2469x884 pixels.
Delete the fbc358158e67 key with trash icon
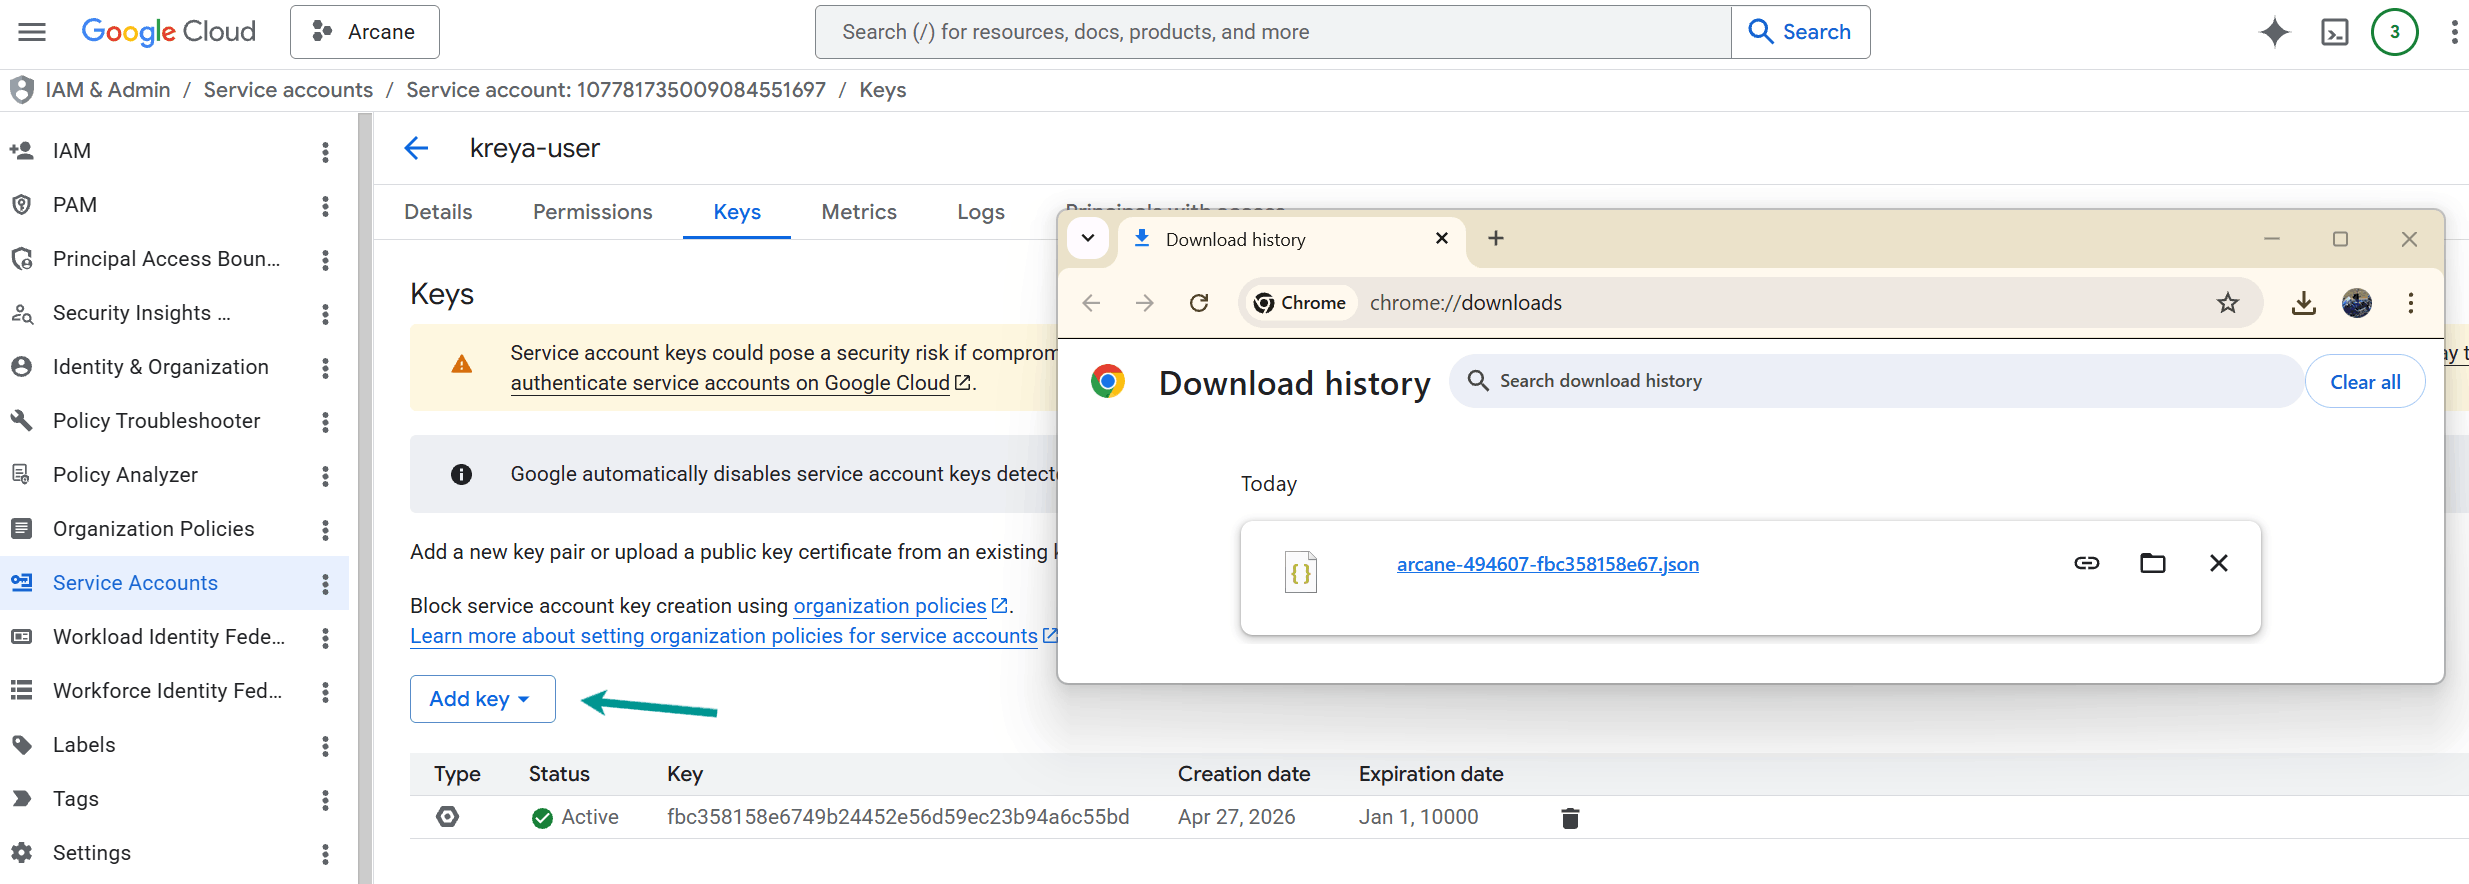[x=1570, y=818]
